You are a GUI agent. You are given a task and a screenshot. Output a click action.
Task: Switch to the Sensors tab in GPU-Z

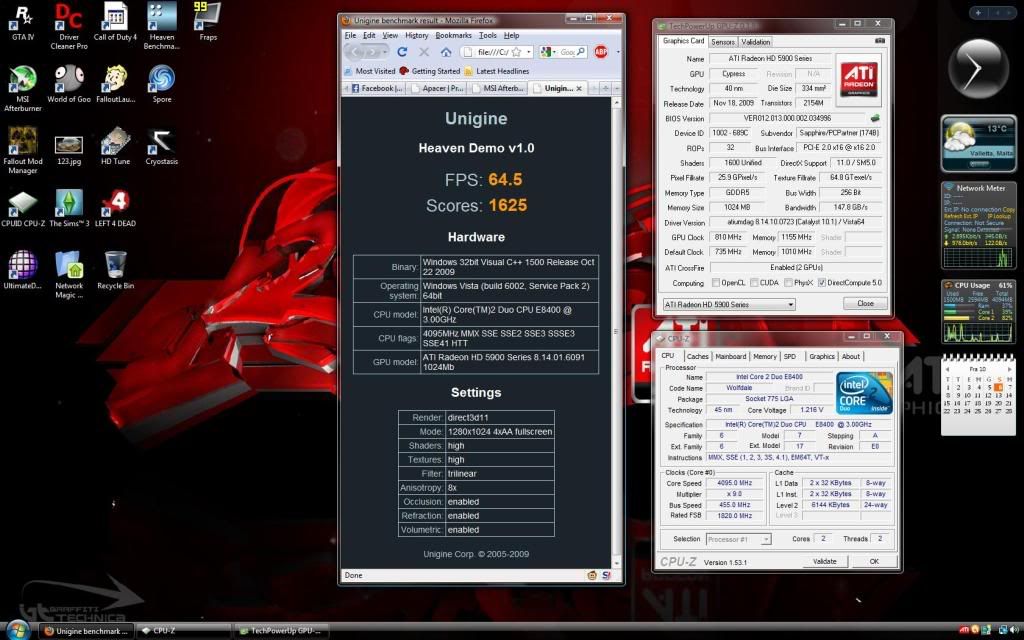[x=722, y=42]
